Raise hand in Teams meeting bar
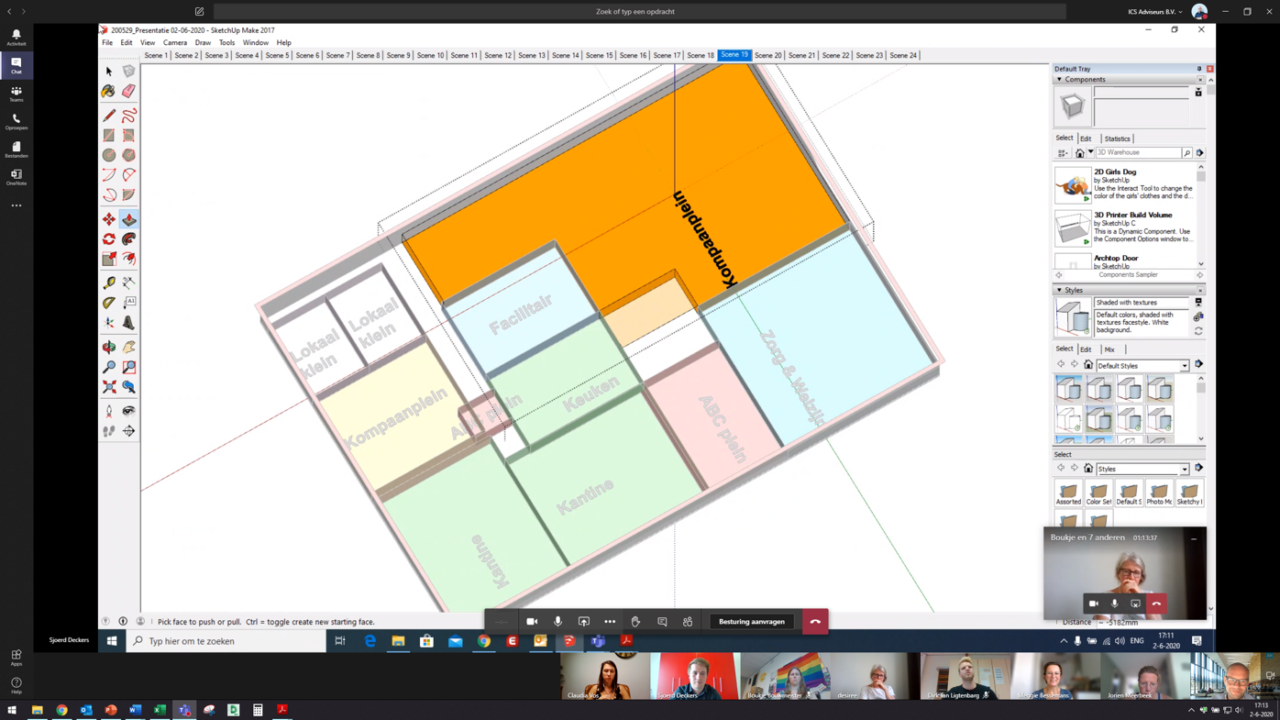1280x720 pixels. coord(635,621)
